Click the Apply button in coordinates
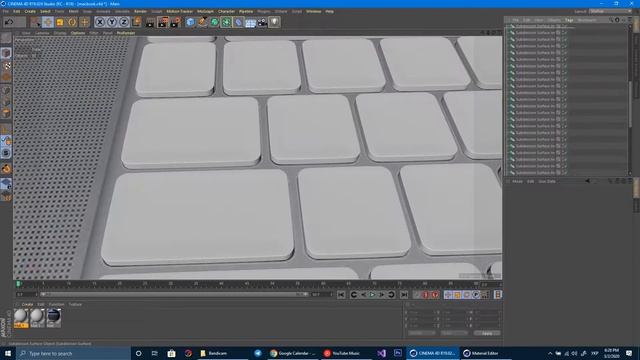640x360 pixels. tap(487, 333)
